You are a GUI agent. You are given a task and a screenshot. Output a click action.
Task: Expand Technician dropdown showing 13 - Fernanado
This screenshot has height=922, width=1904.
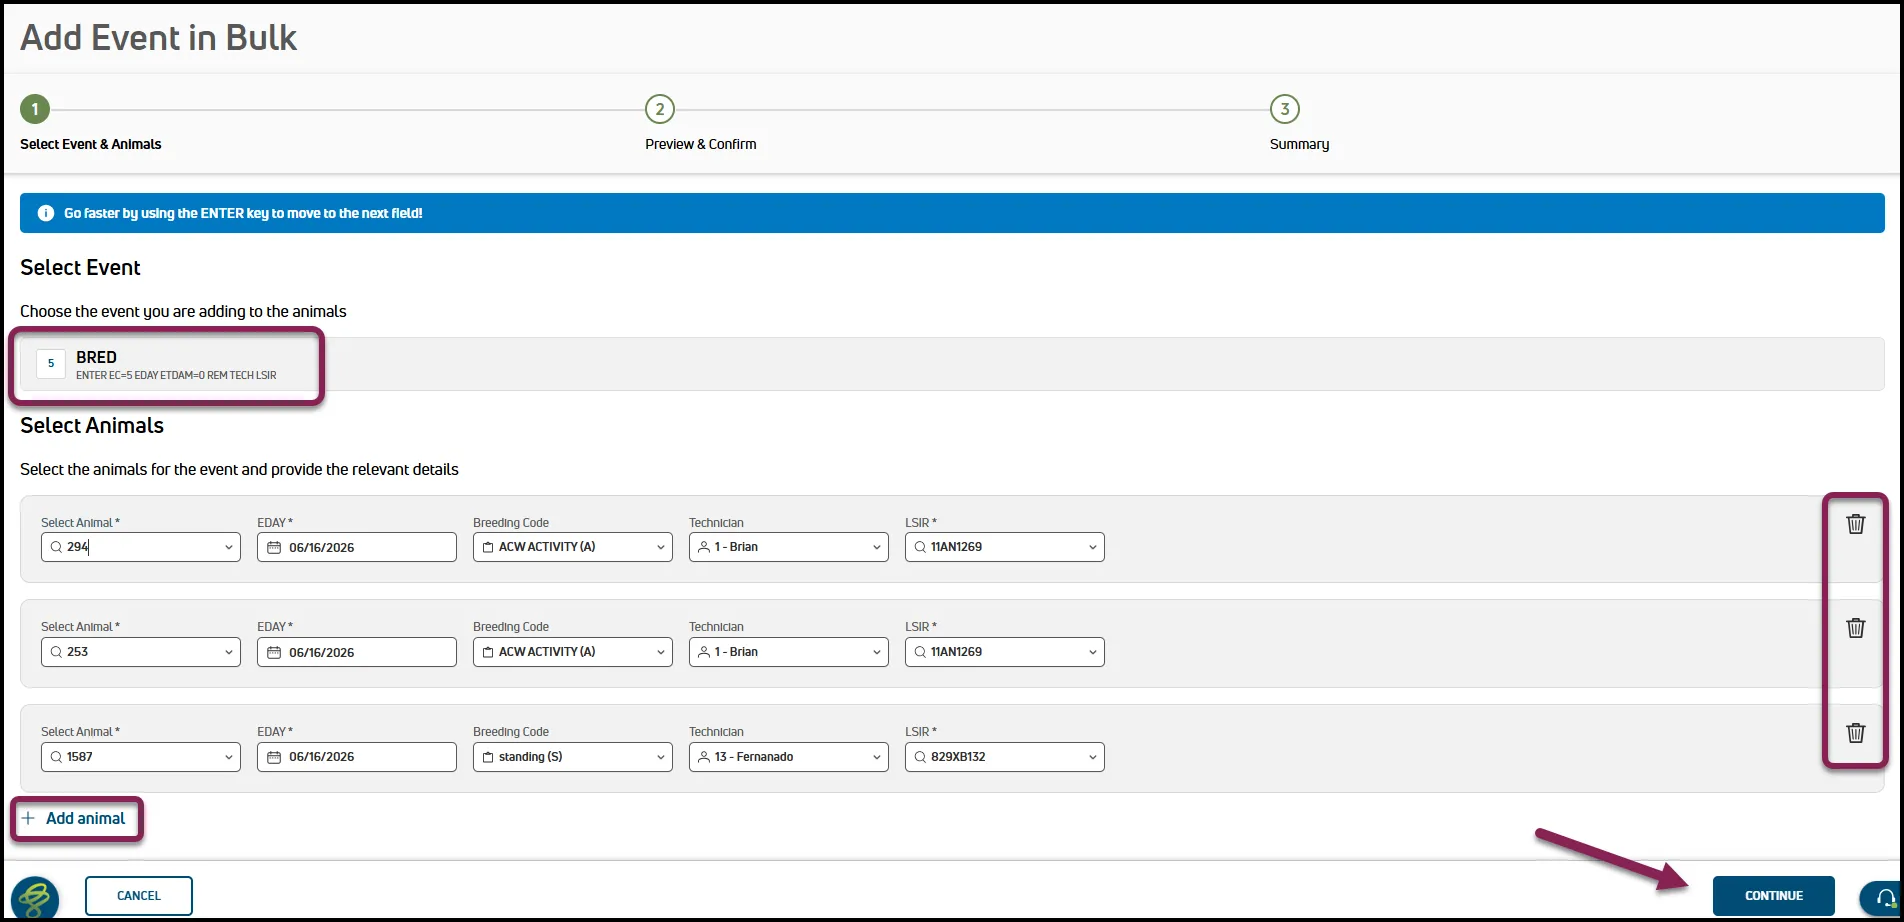click(x=877, y=757)
